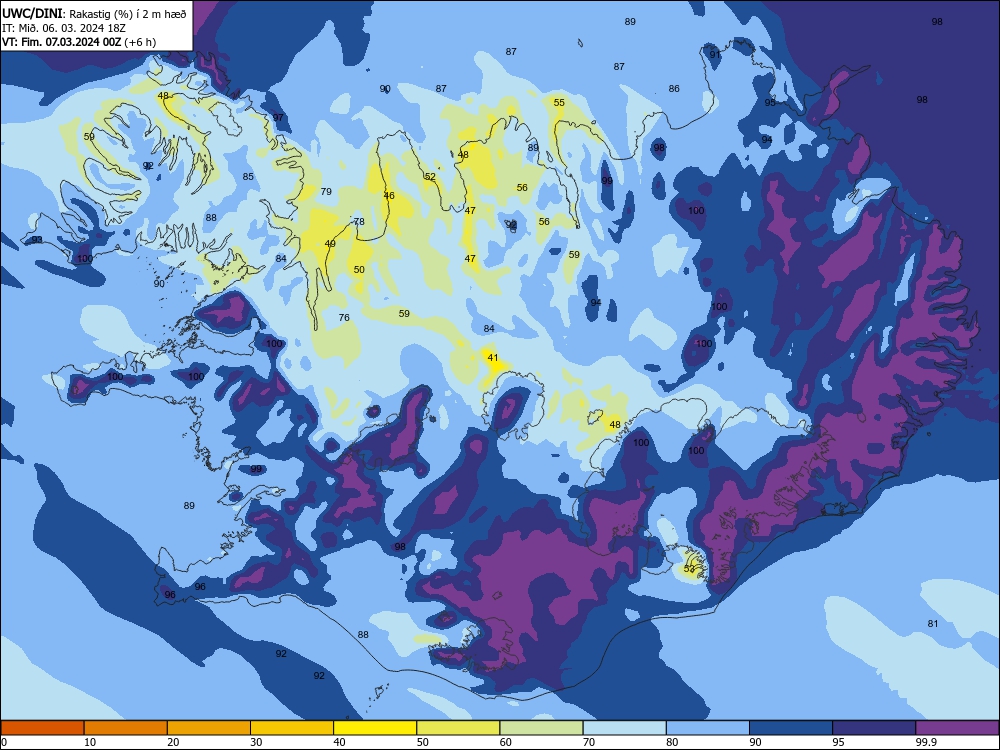
Task: Select the 90–95 medium blue legend swatch
Action: point(791,728)
